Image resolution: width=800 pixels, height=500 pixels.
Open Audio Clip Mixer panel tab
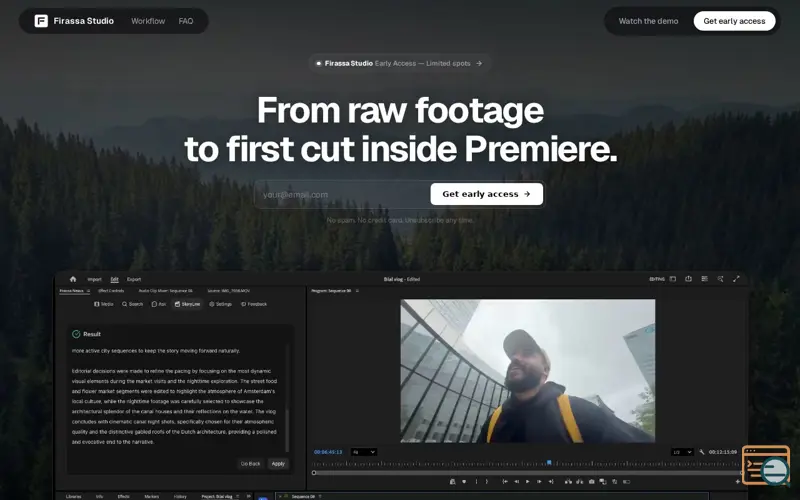(x=166, y=291)
